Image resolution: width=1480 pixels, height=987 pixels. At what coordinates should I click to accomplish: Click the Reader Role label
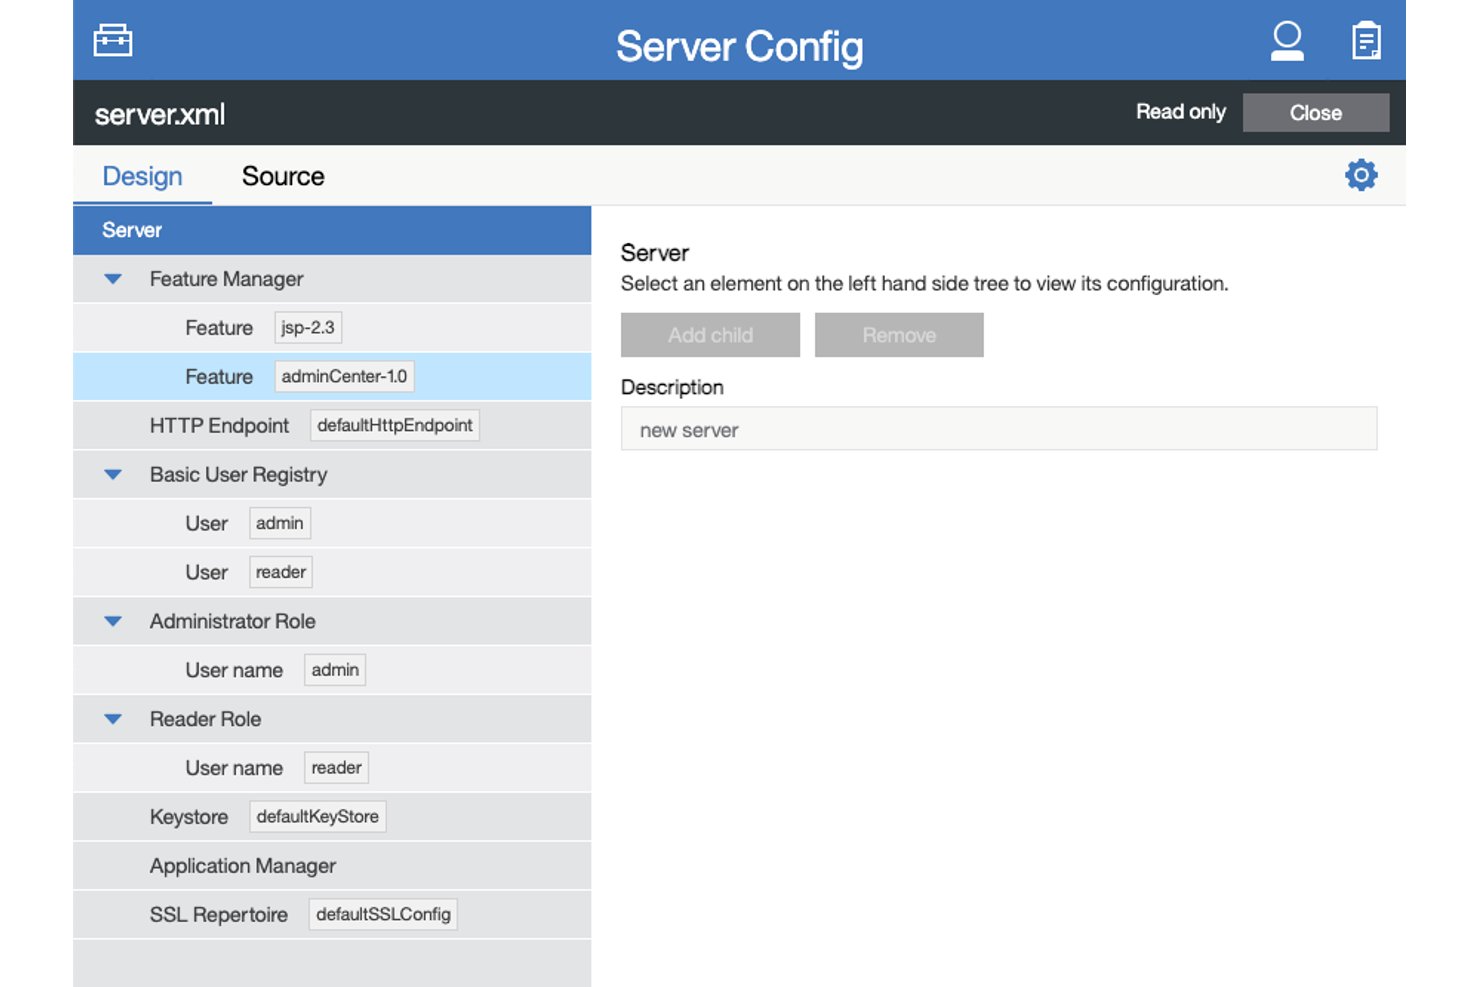(x=205, y=719)
